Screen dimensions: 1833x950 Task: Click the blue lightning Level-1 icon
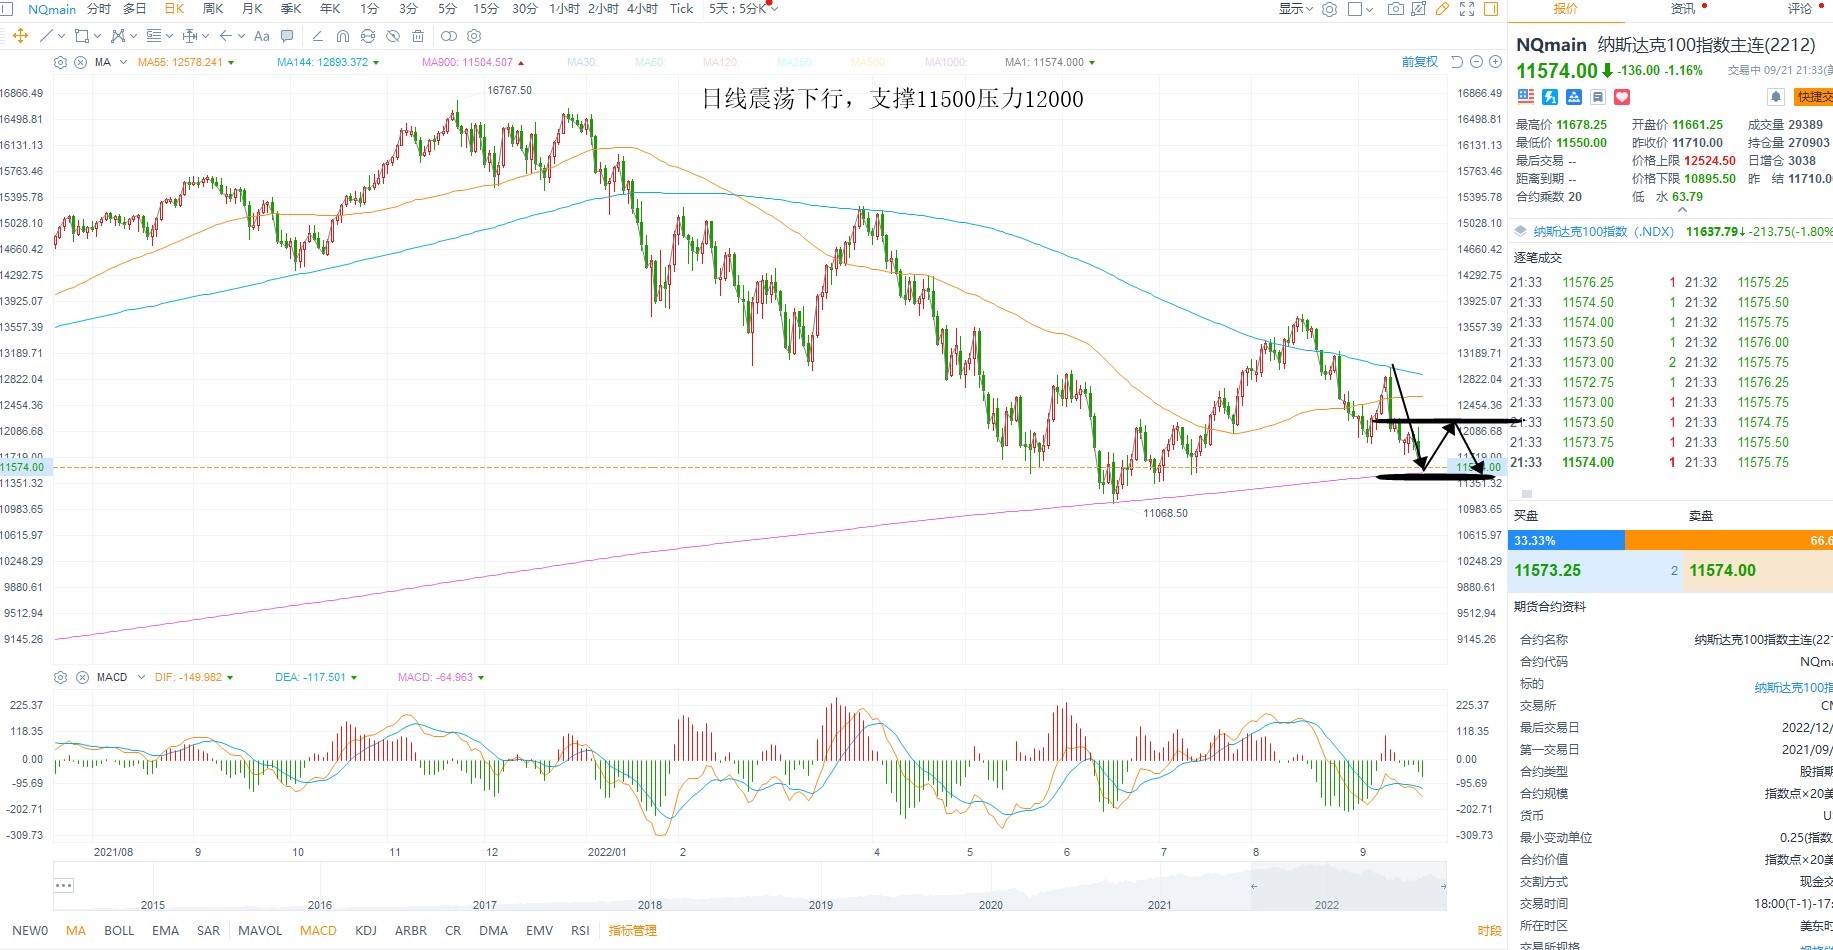[1550, 97]
